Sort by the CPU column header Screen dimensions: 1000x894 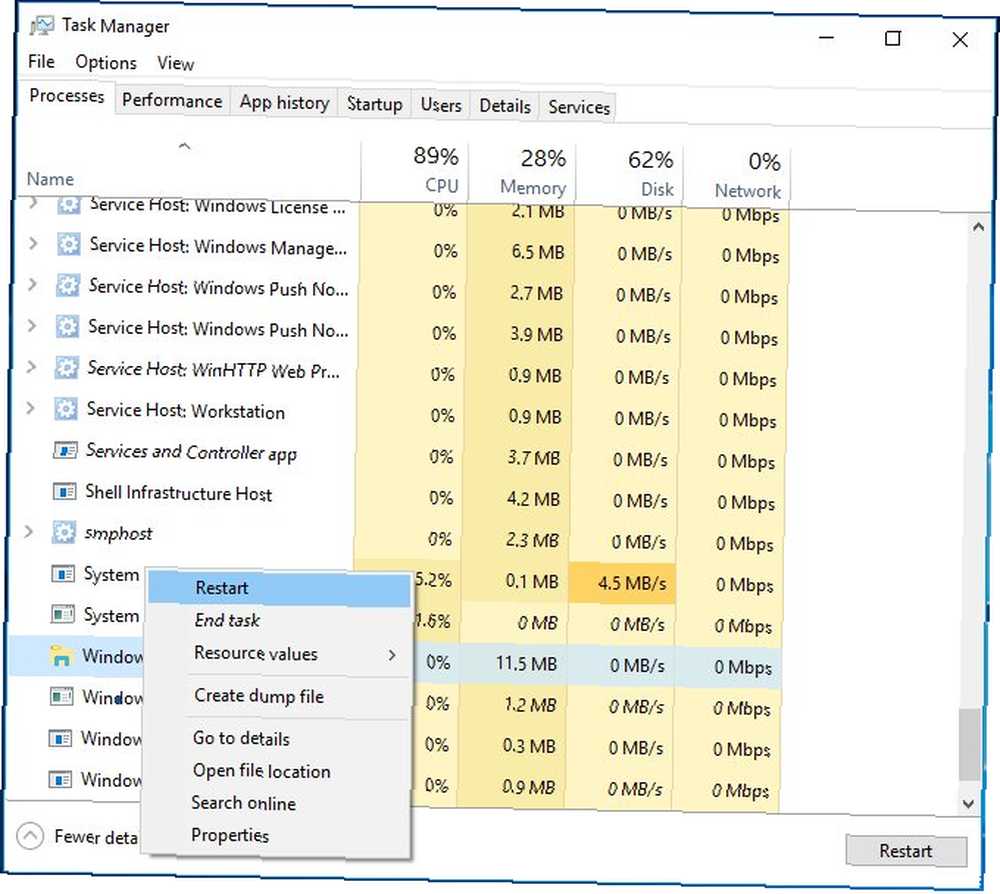point(415,170)
